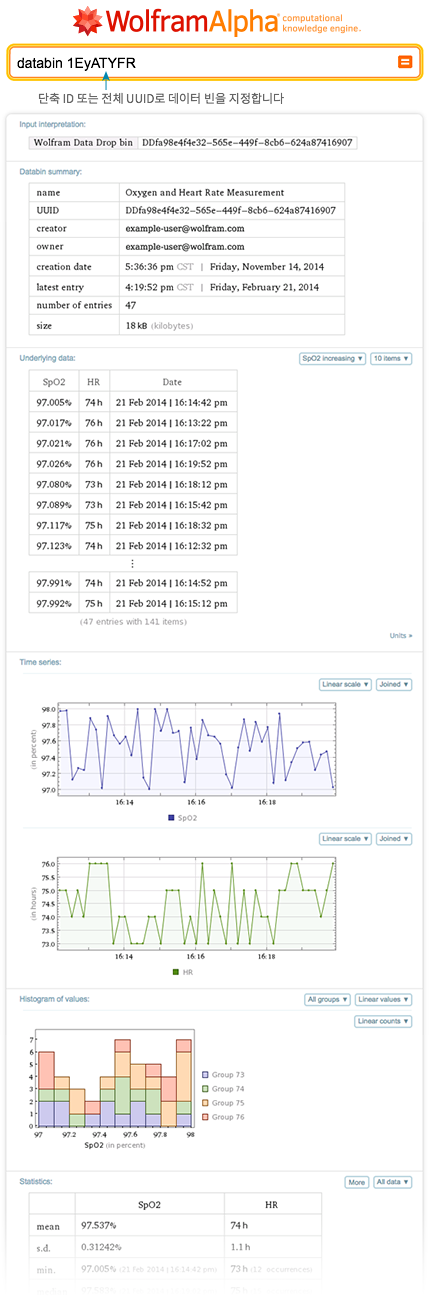Open the SpO2 increasing sort dropdown
This screenshot has height=1297, width=429.
click(x=332, y=358)
